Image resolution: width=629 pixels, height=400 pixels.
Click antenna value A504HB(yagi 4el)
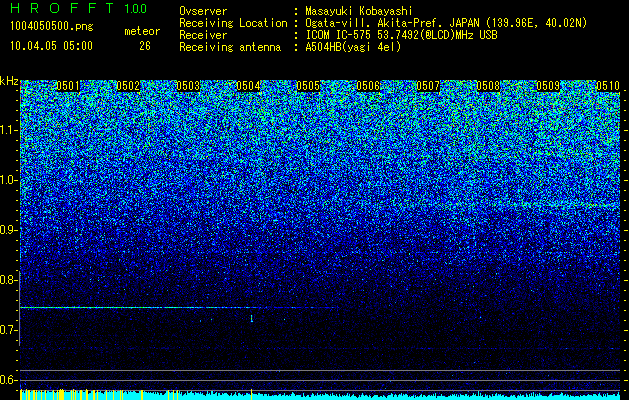353,47
